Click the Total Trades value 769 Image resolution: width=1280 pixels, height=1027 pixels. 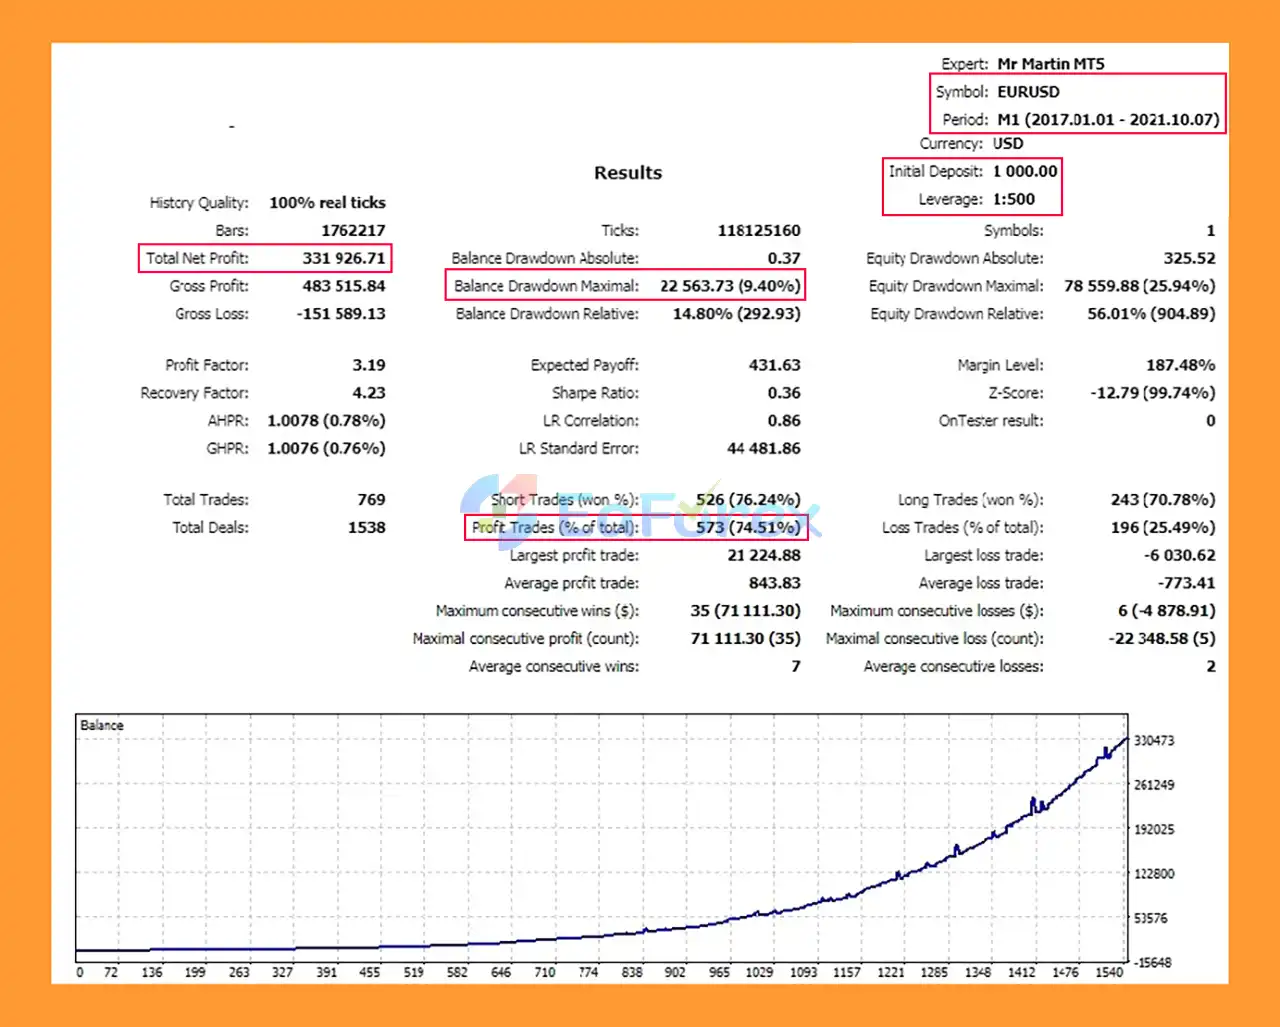[371, 499]
